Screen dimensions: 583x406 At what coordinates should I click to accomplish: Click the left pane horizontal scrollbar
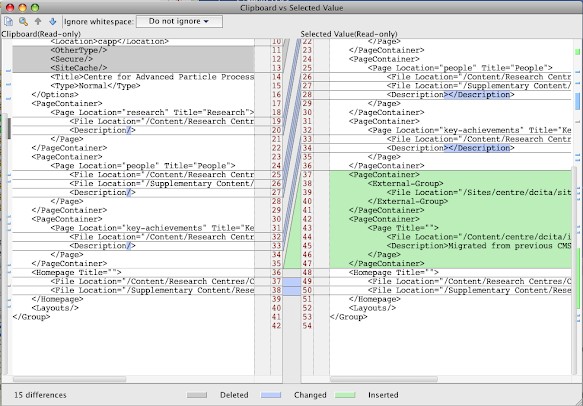[70, 379]
